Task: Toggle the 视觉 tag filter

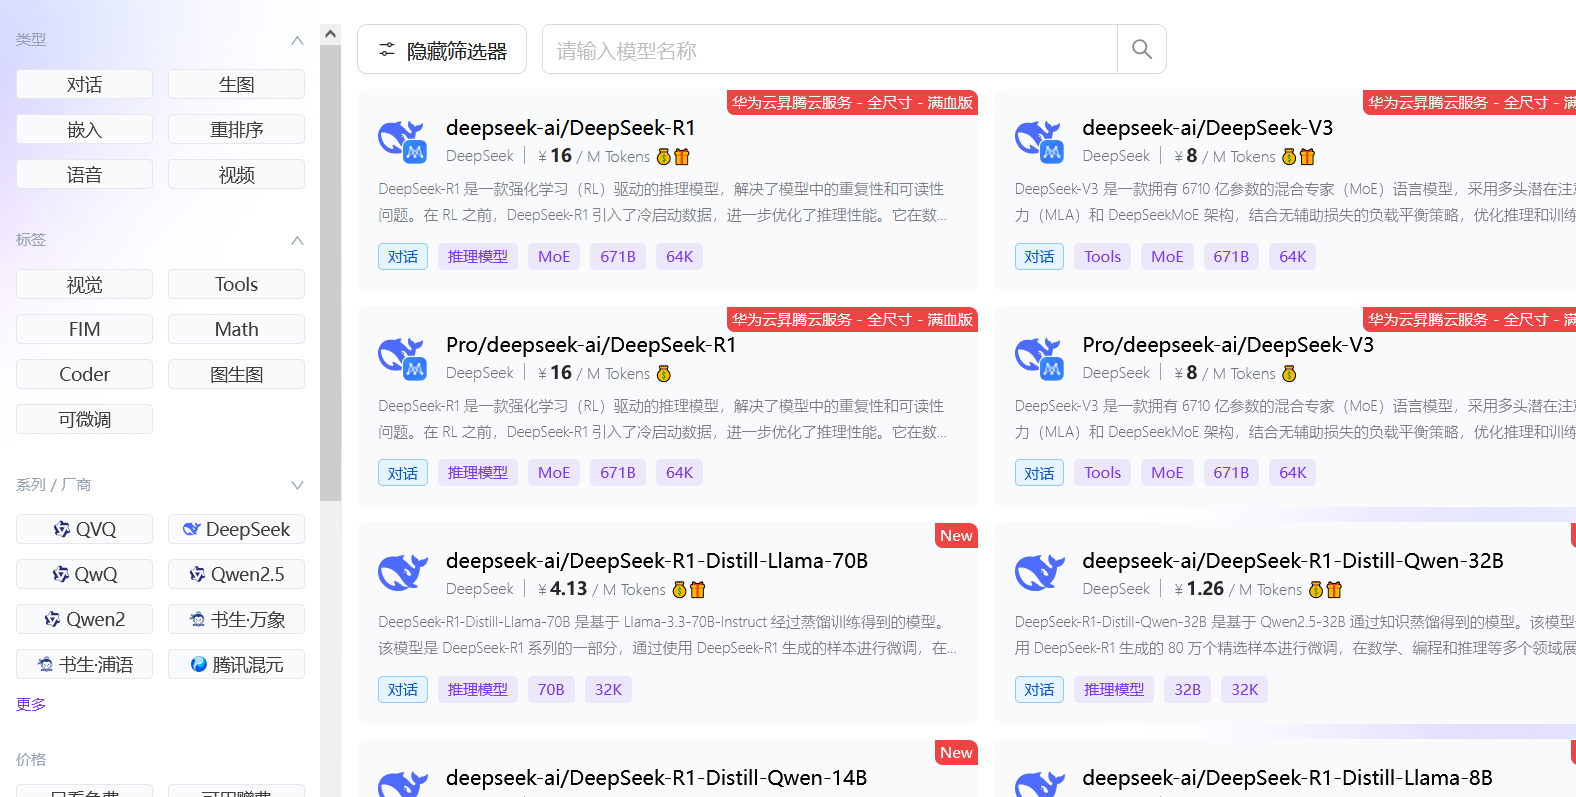Action: [x=84, y=284]
